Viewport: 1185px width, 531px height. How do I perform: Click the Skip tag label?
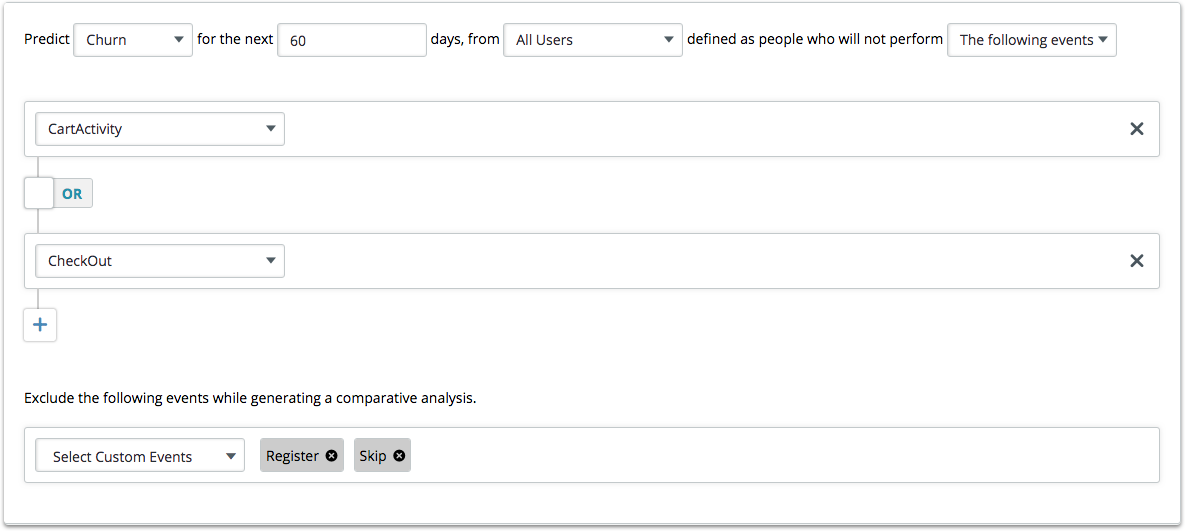[x=372, y=456]
